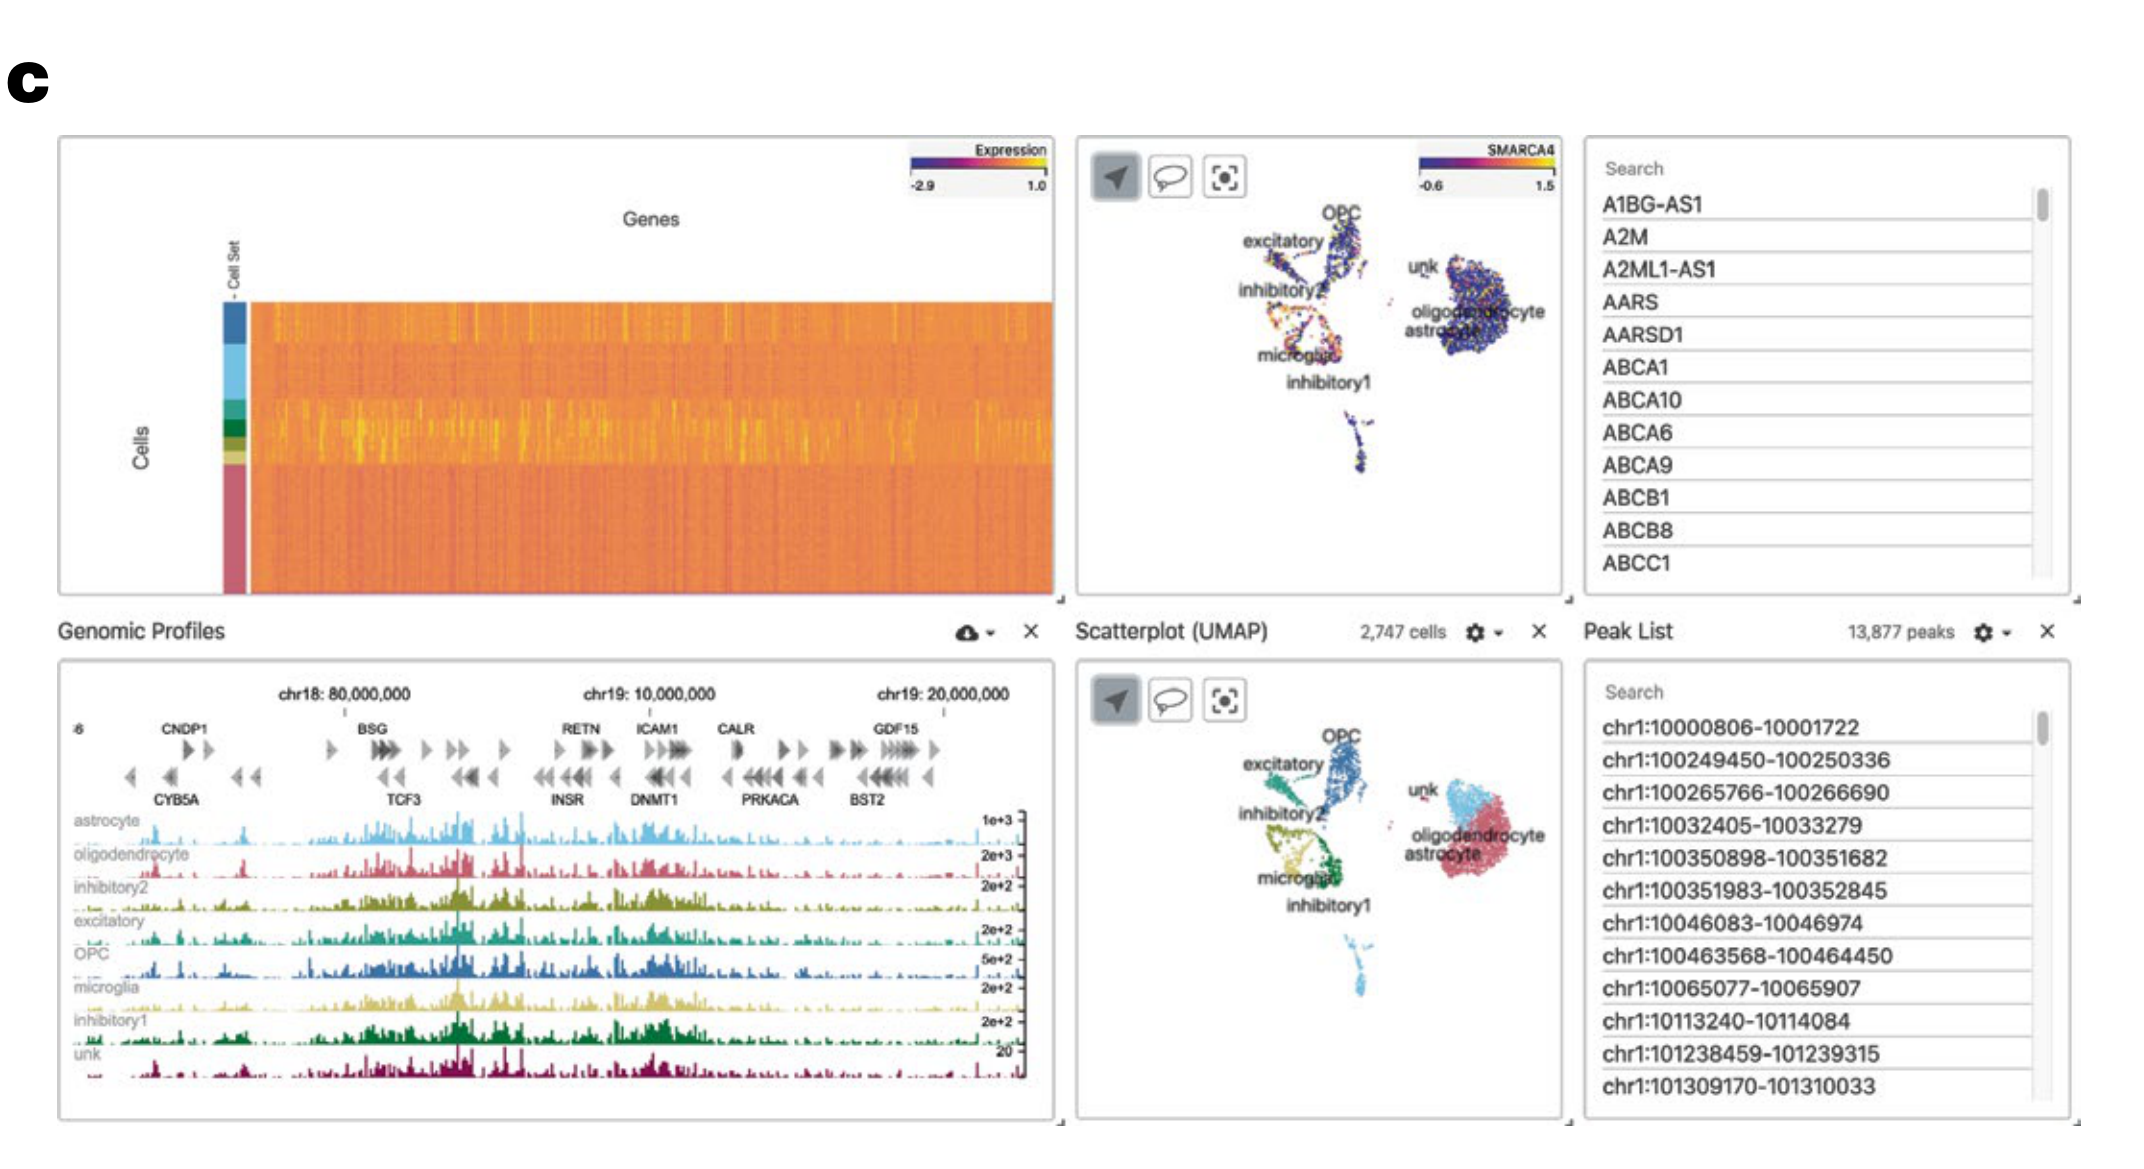The height and width of the screenshot is (1169, 2144).
Task: Click the gene list scrollbar thumb
Action: 2043,204
